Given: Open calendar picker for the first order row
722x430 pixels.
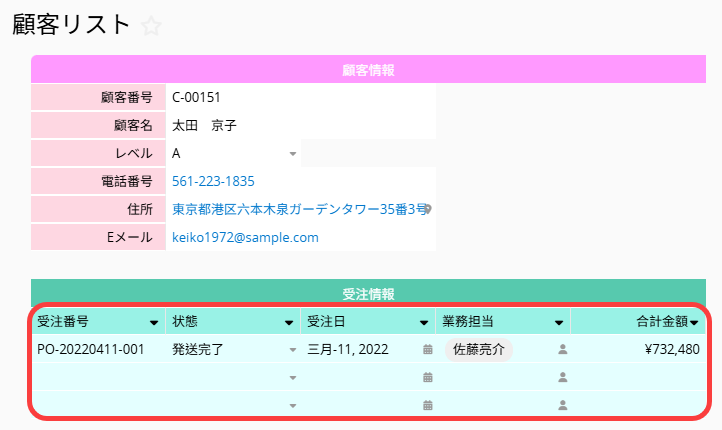Looking at the screenshot, I should pyautogui.click(x=428, y=350).
